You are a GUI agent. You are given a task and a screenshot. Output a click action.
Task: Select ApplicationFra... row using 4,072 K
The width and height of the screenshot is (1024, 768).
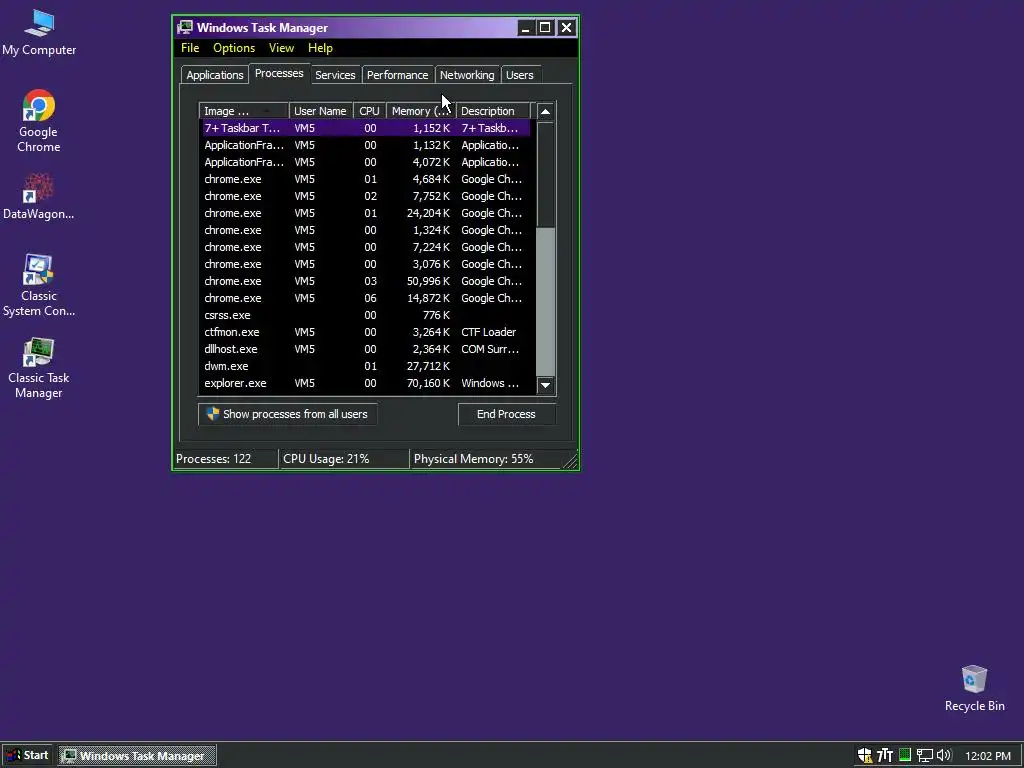pos(366,162)
